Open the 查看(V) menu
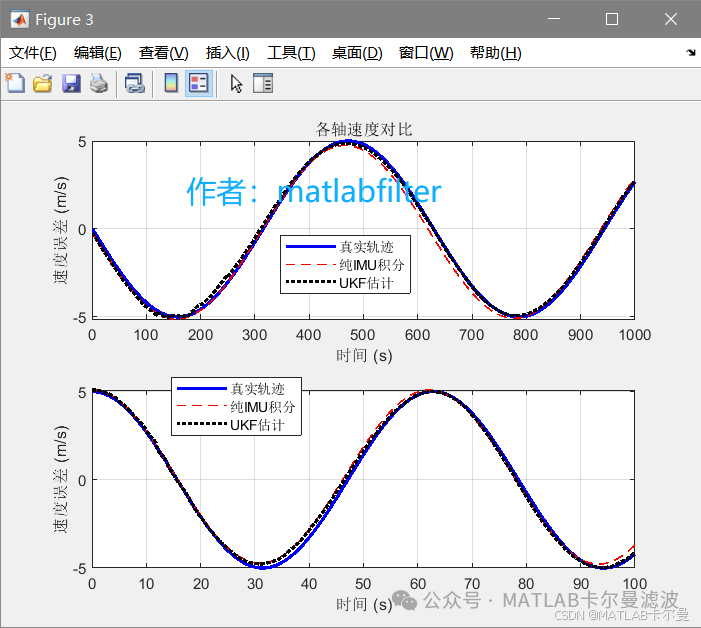Viewport: 701px width, 628px height. click(163, 53)
